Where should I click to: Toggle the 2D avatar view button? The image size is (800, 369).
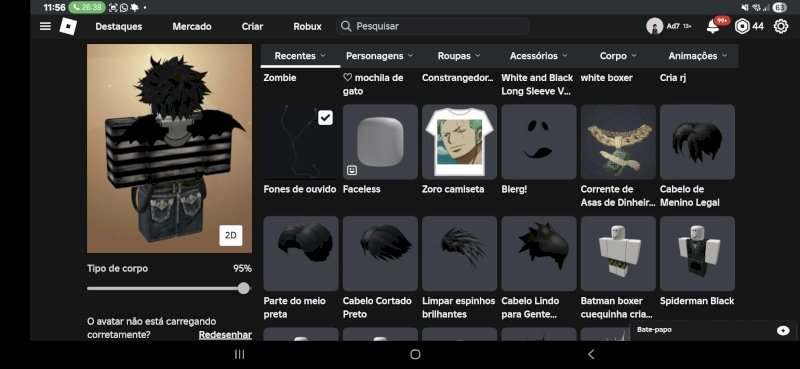point(231,235)
